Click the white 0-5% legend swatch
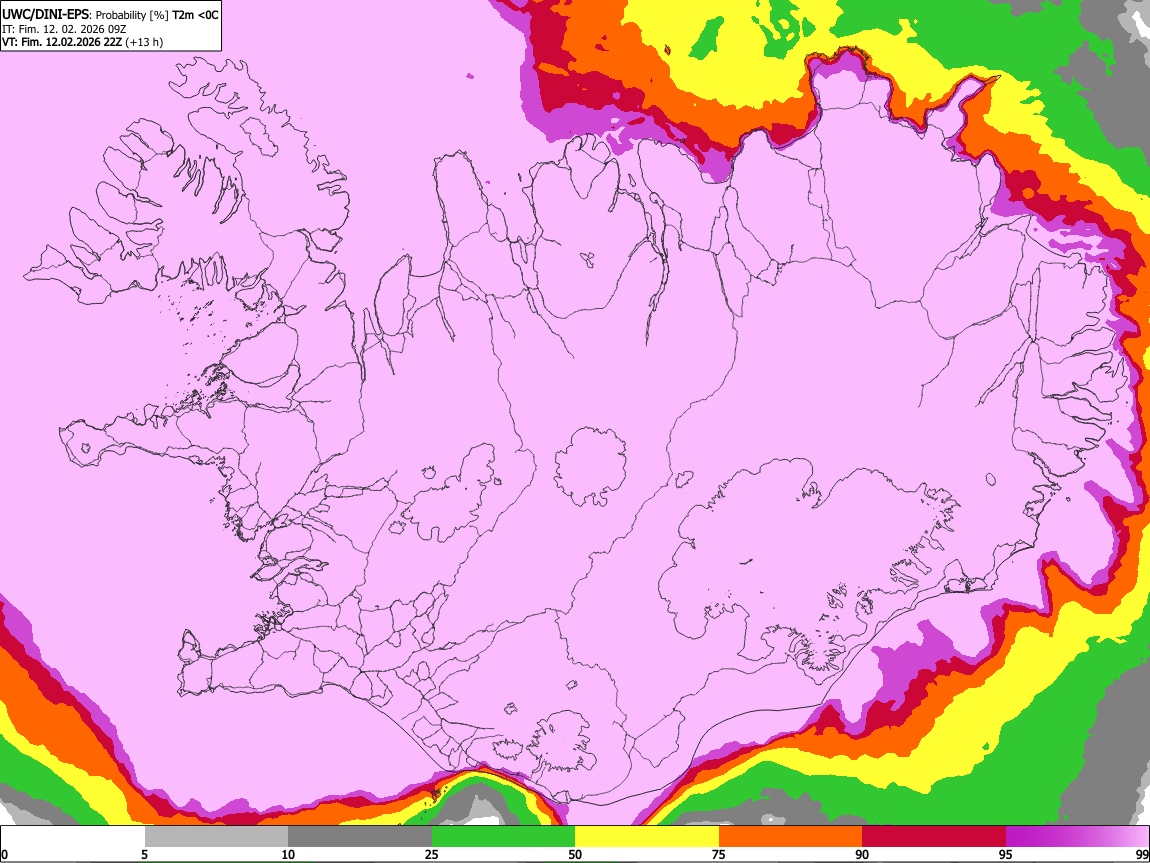Viewport: 1150px width, 863px height. point(73,837)
